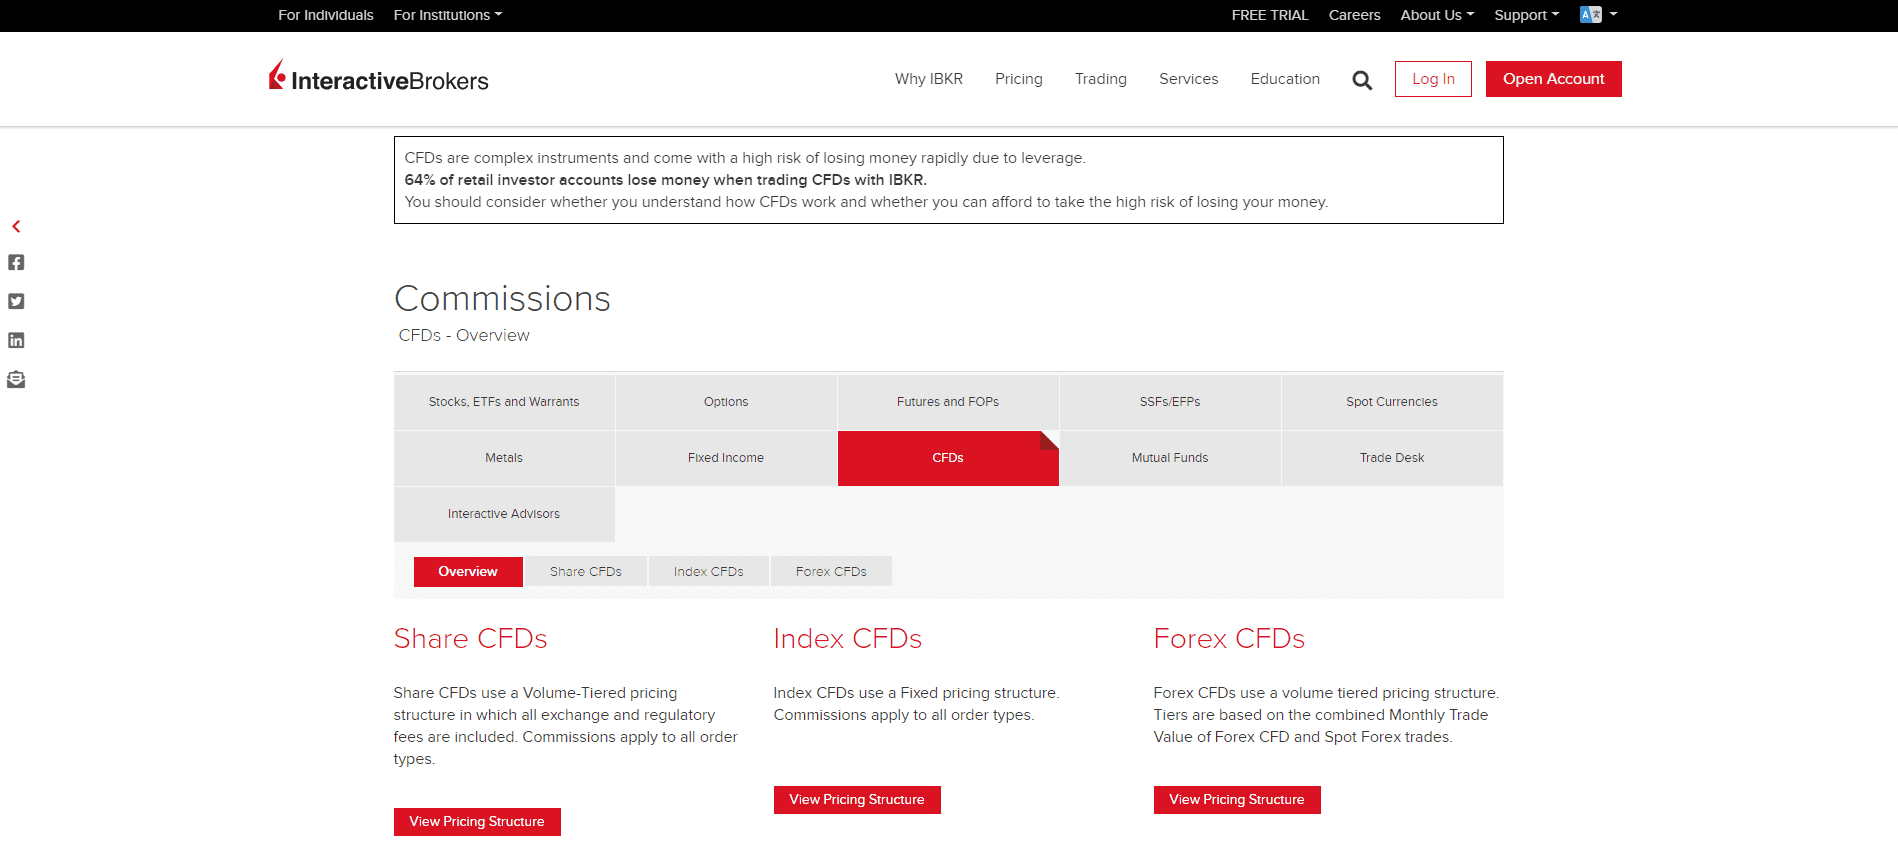Share this page on Twitter
Viewport: 1898px width, 841px height.
click(x=16, y=301)
